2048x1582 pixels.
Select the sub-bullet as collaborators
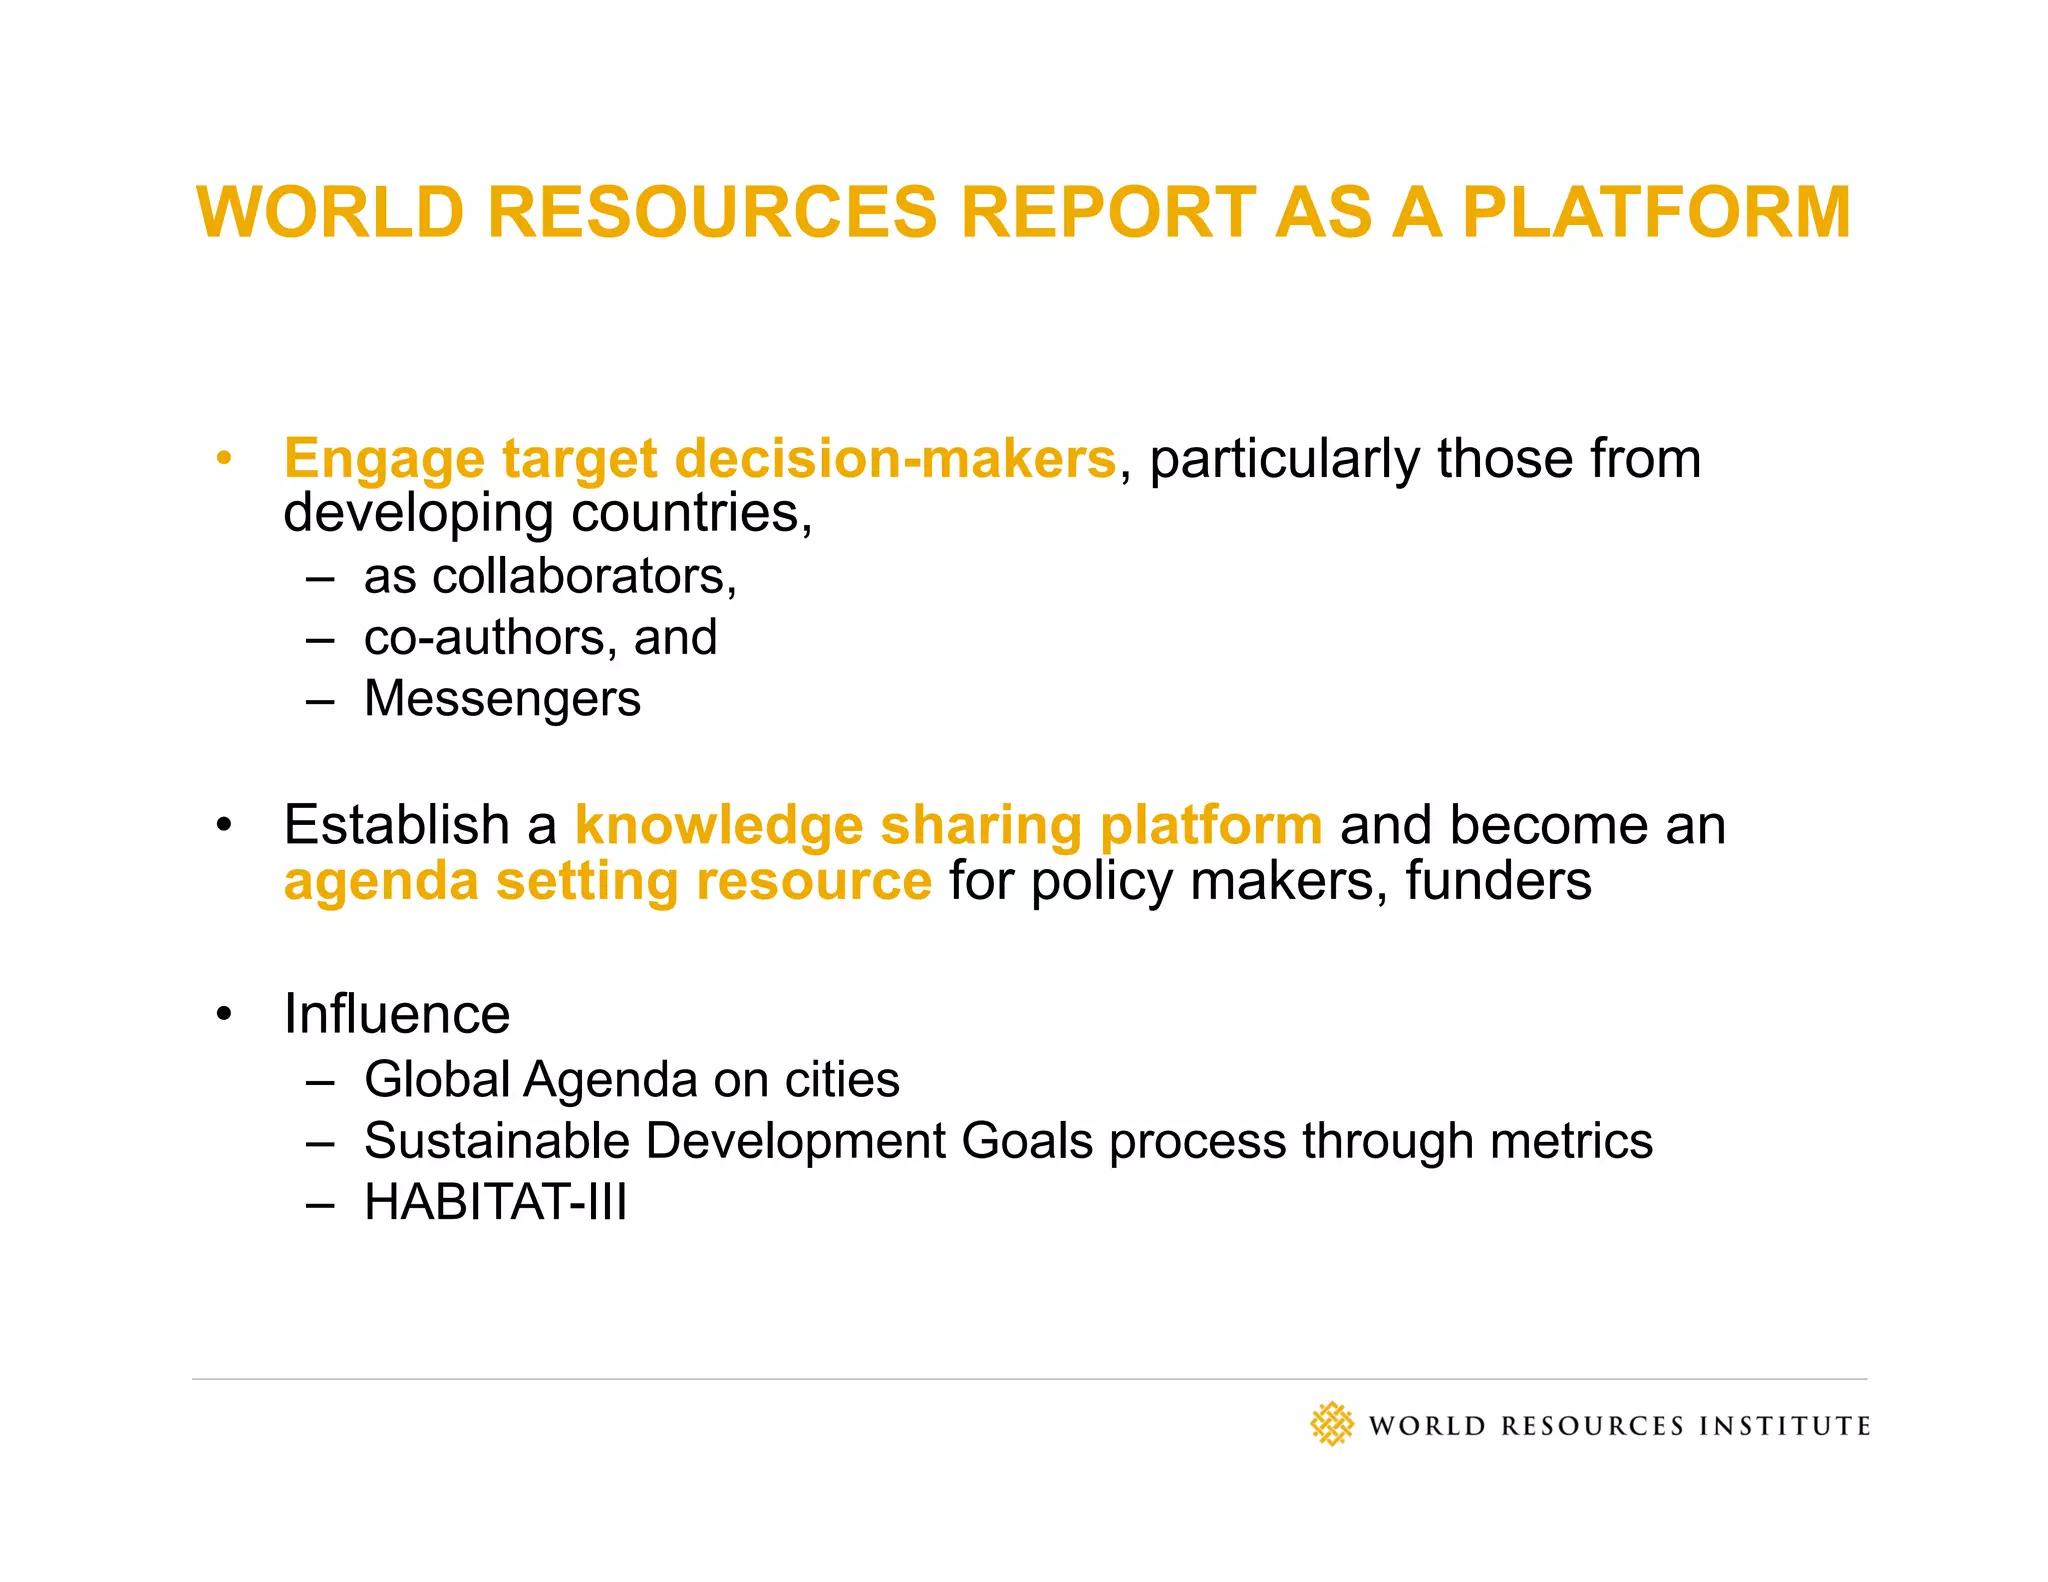[550, 577]
